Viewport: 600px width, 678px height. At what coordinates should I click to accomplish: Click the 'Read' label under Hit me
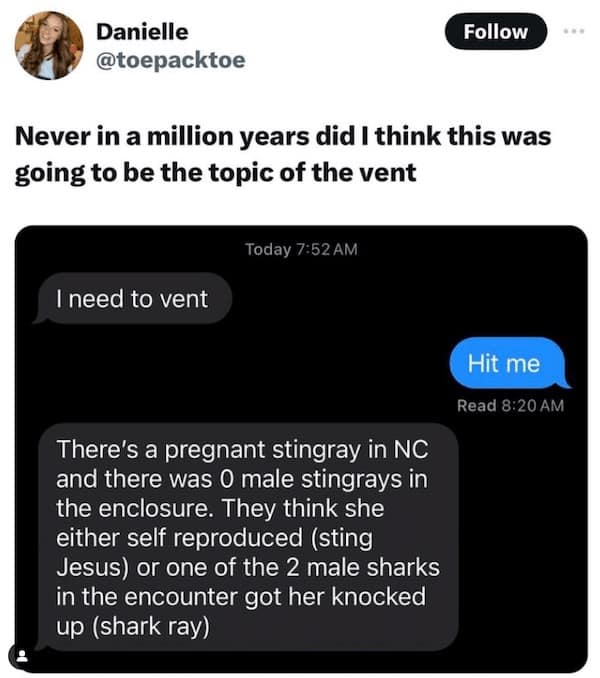click(x=476, y=405)
